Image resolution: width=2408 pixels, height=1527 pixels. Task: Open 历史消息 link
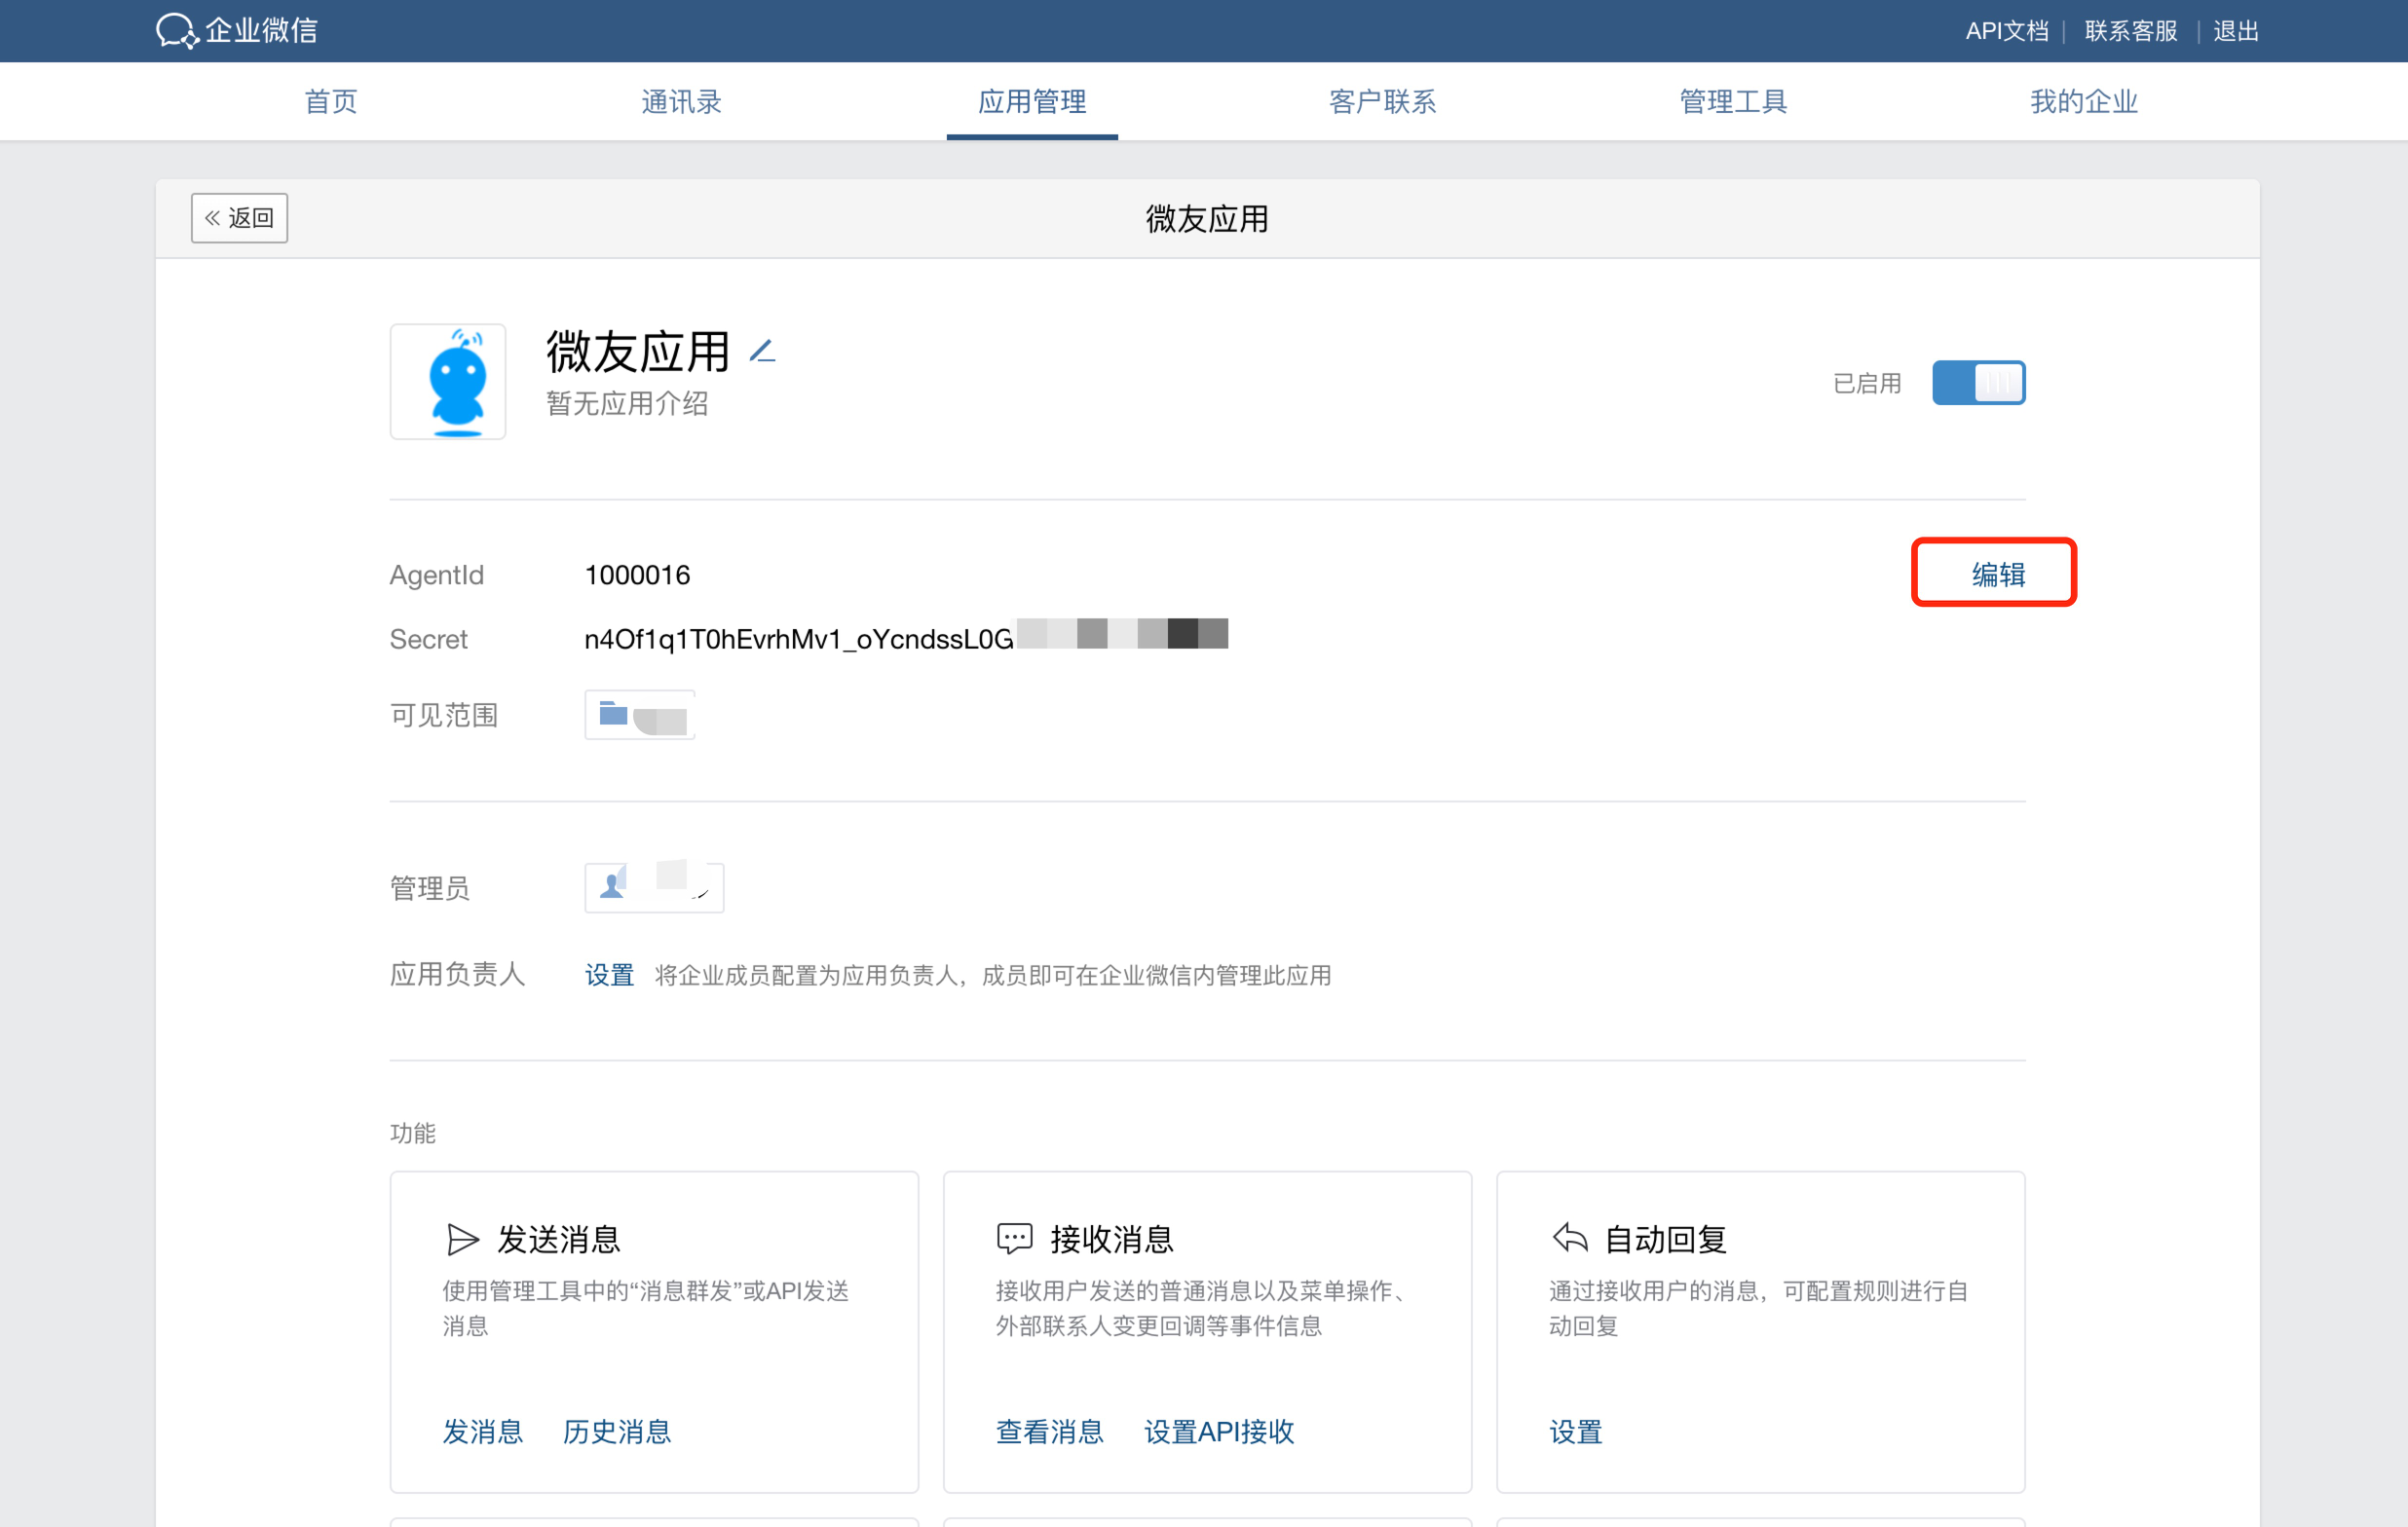[617, 1431]
